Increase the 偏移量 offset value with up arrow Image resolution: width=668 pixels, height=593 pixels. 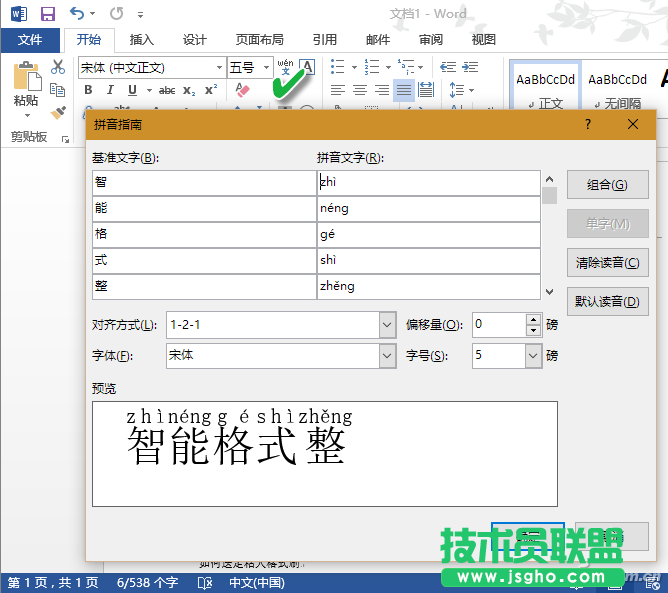click(x=533, y=319)
